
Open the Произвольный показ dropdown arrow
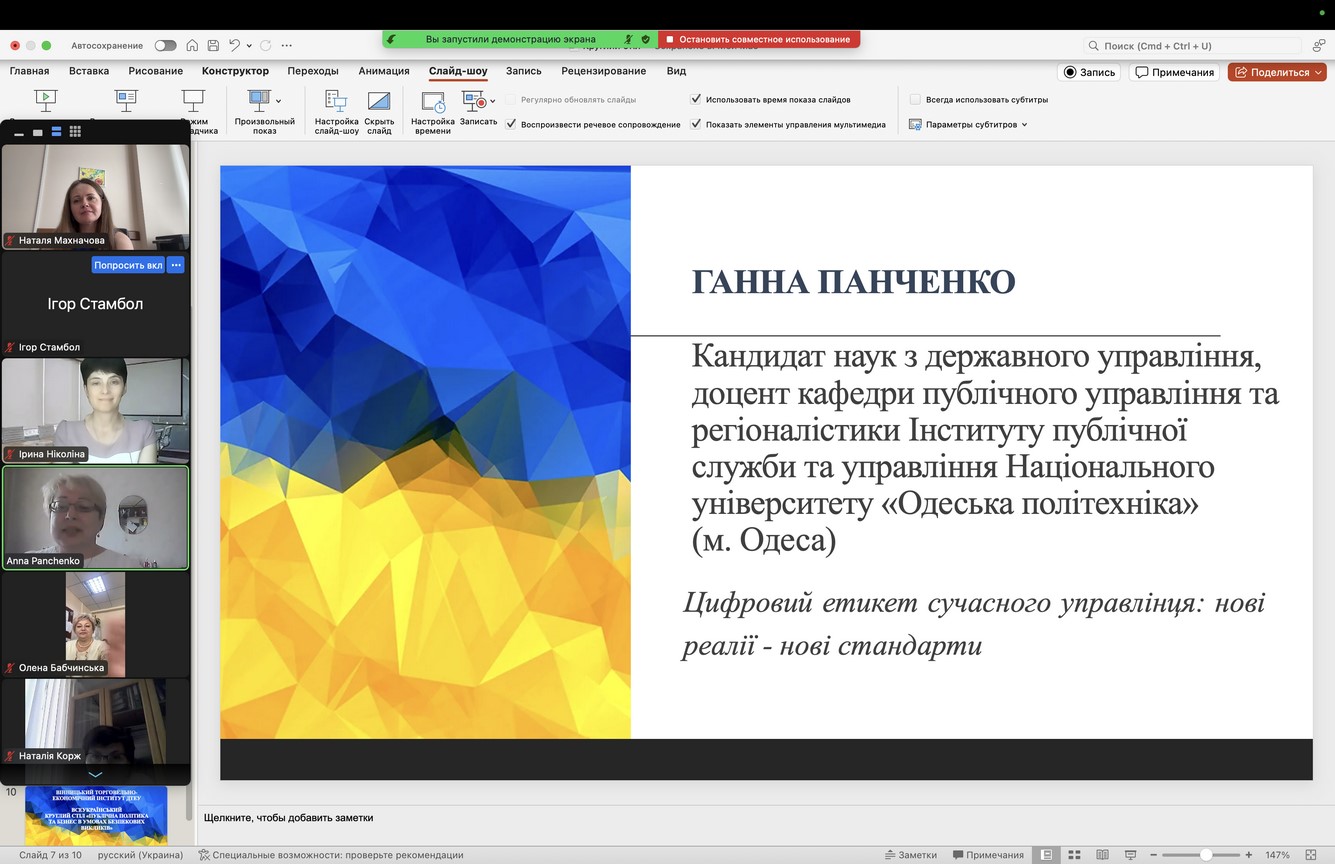pyautogui.click(x=278, y=100)
